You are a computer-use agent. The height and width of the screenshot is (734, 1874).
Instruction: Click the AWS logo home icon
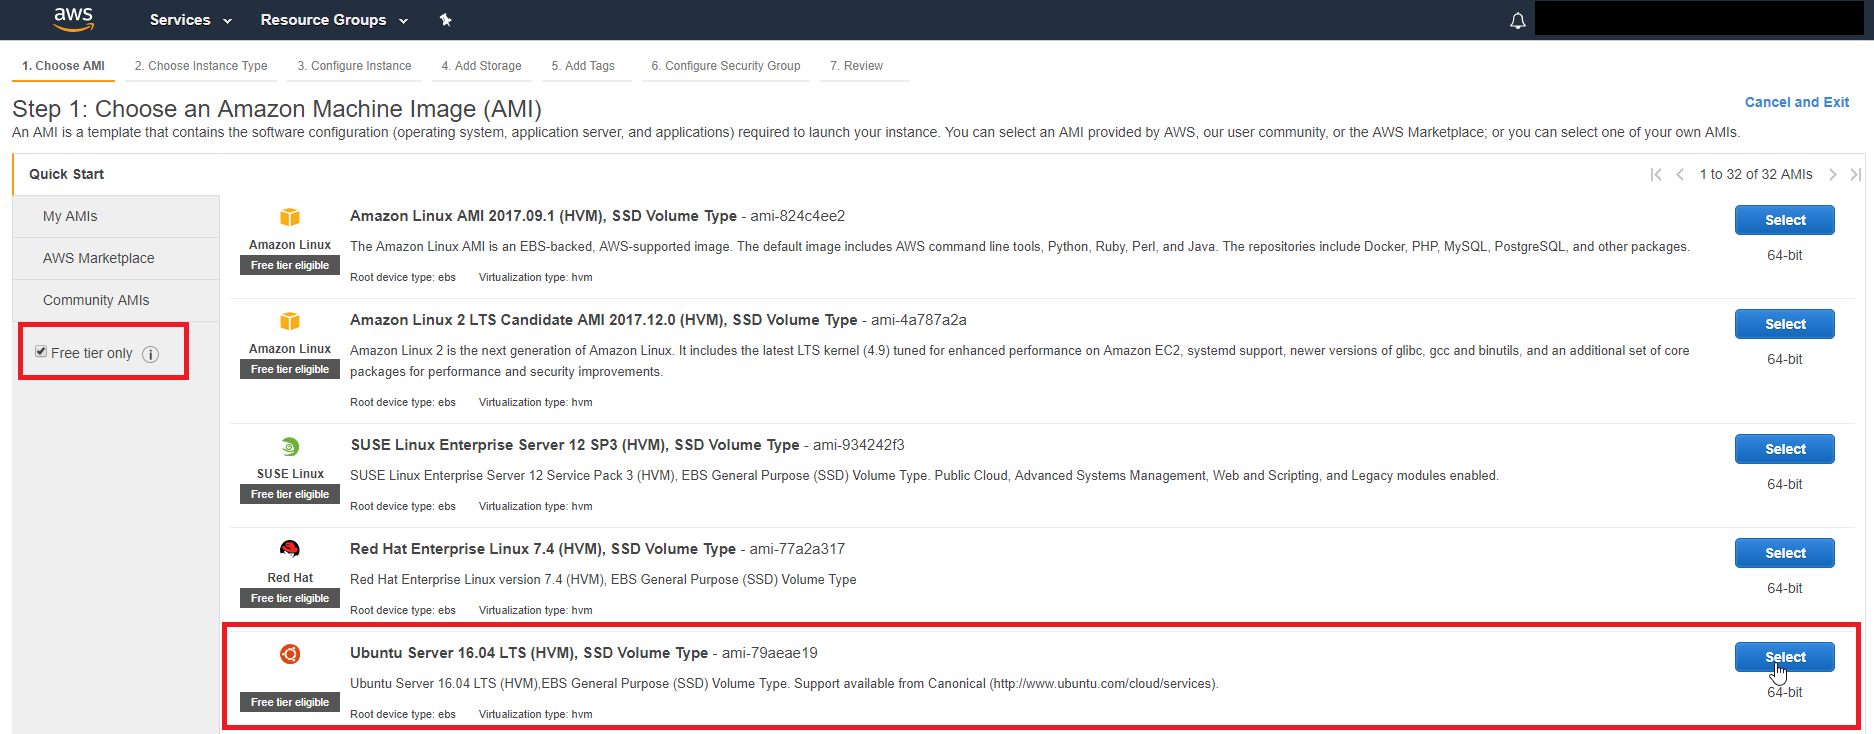73,19
